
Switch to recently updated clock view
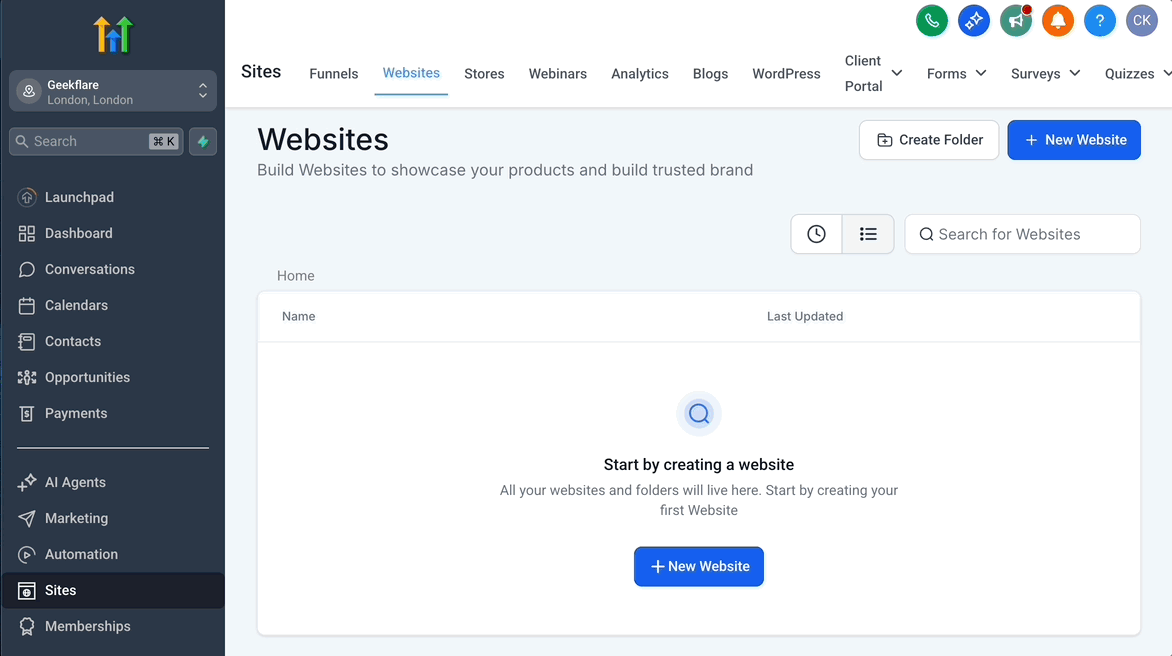pos(816,234)
